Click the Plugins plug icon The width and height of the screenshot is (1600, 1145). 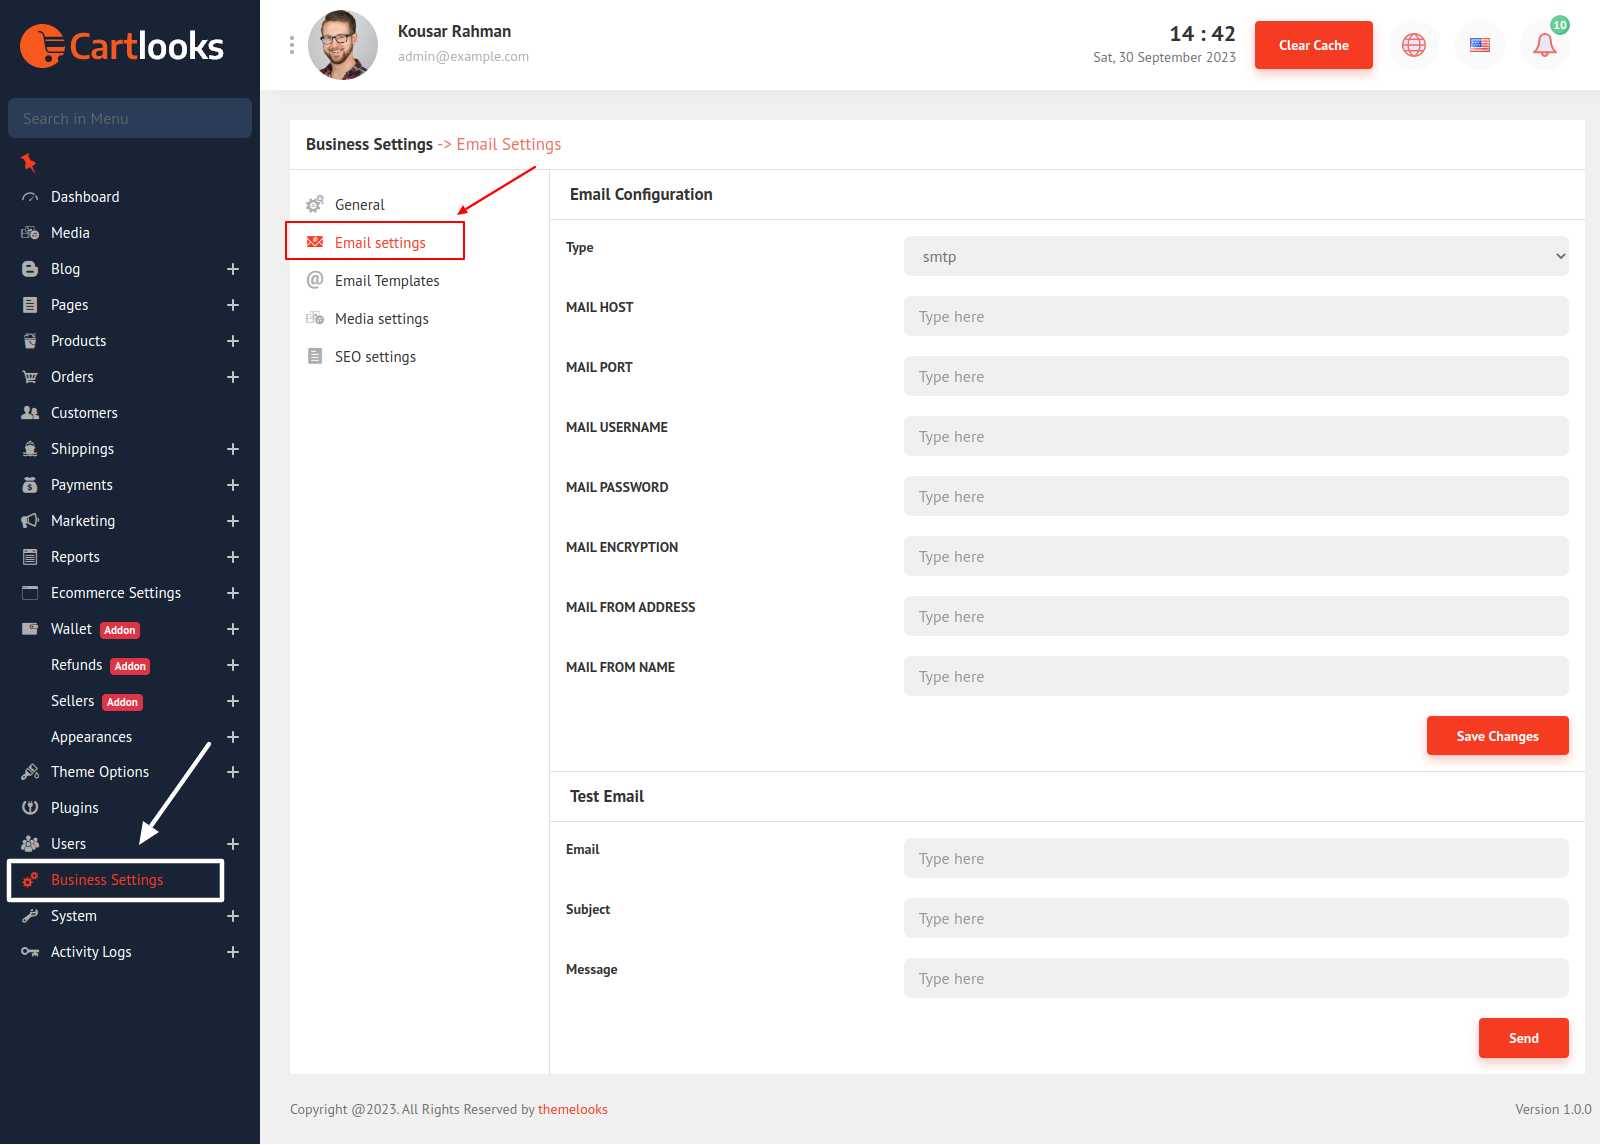coord(30,808)
